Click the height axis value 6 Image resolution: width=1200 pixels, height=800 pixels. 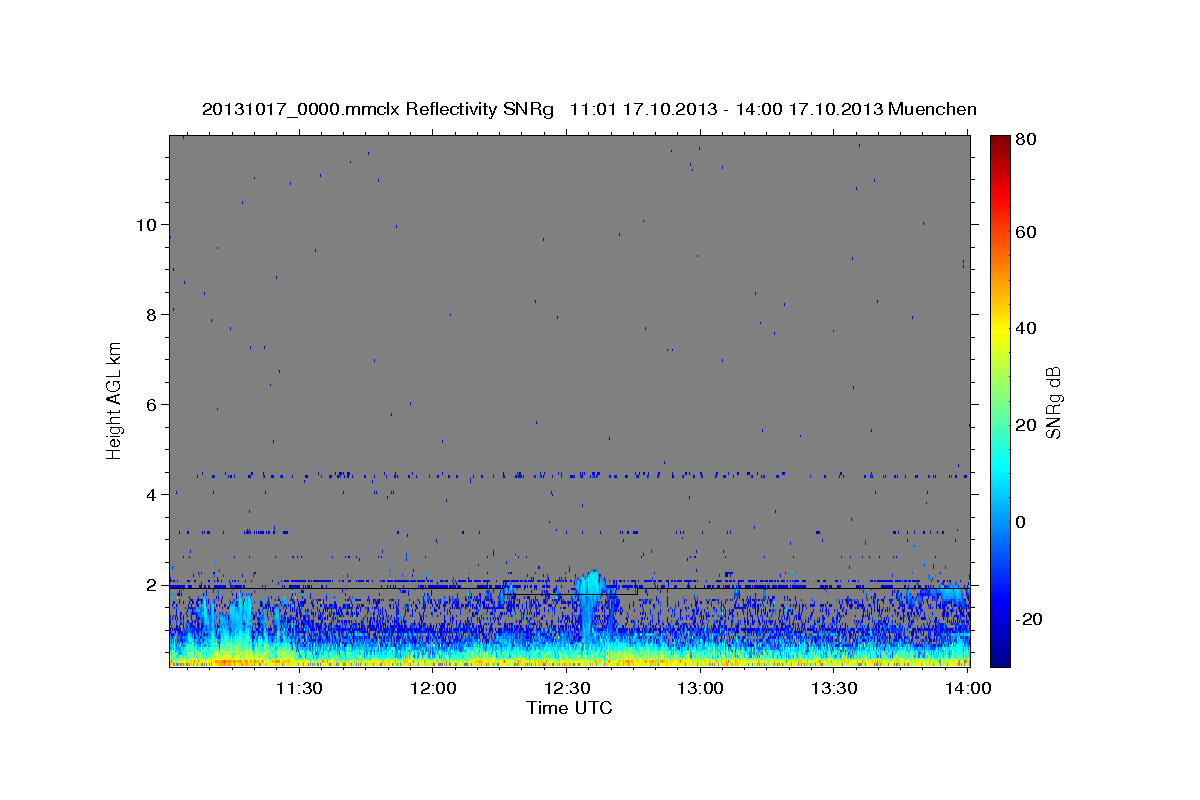coord(150,404)
